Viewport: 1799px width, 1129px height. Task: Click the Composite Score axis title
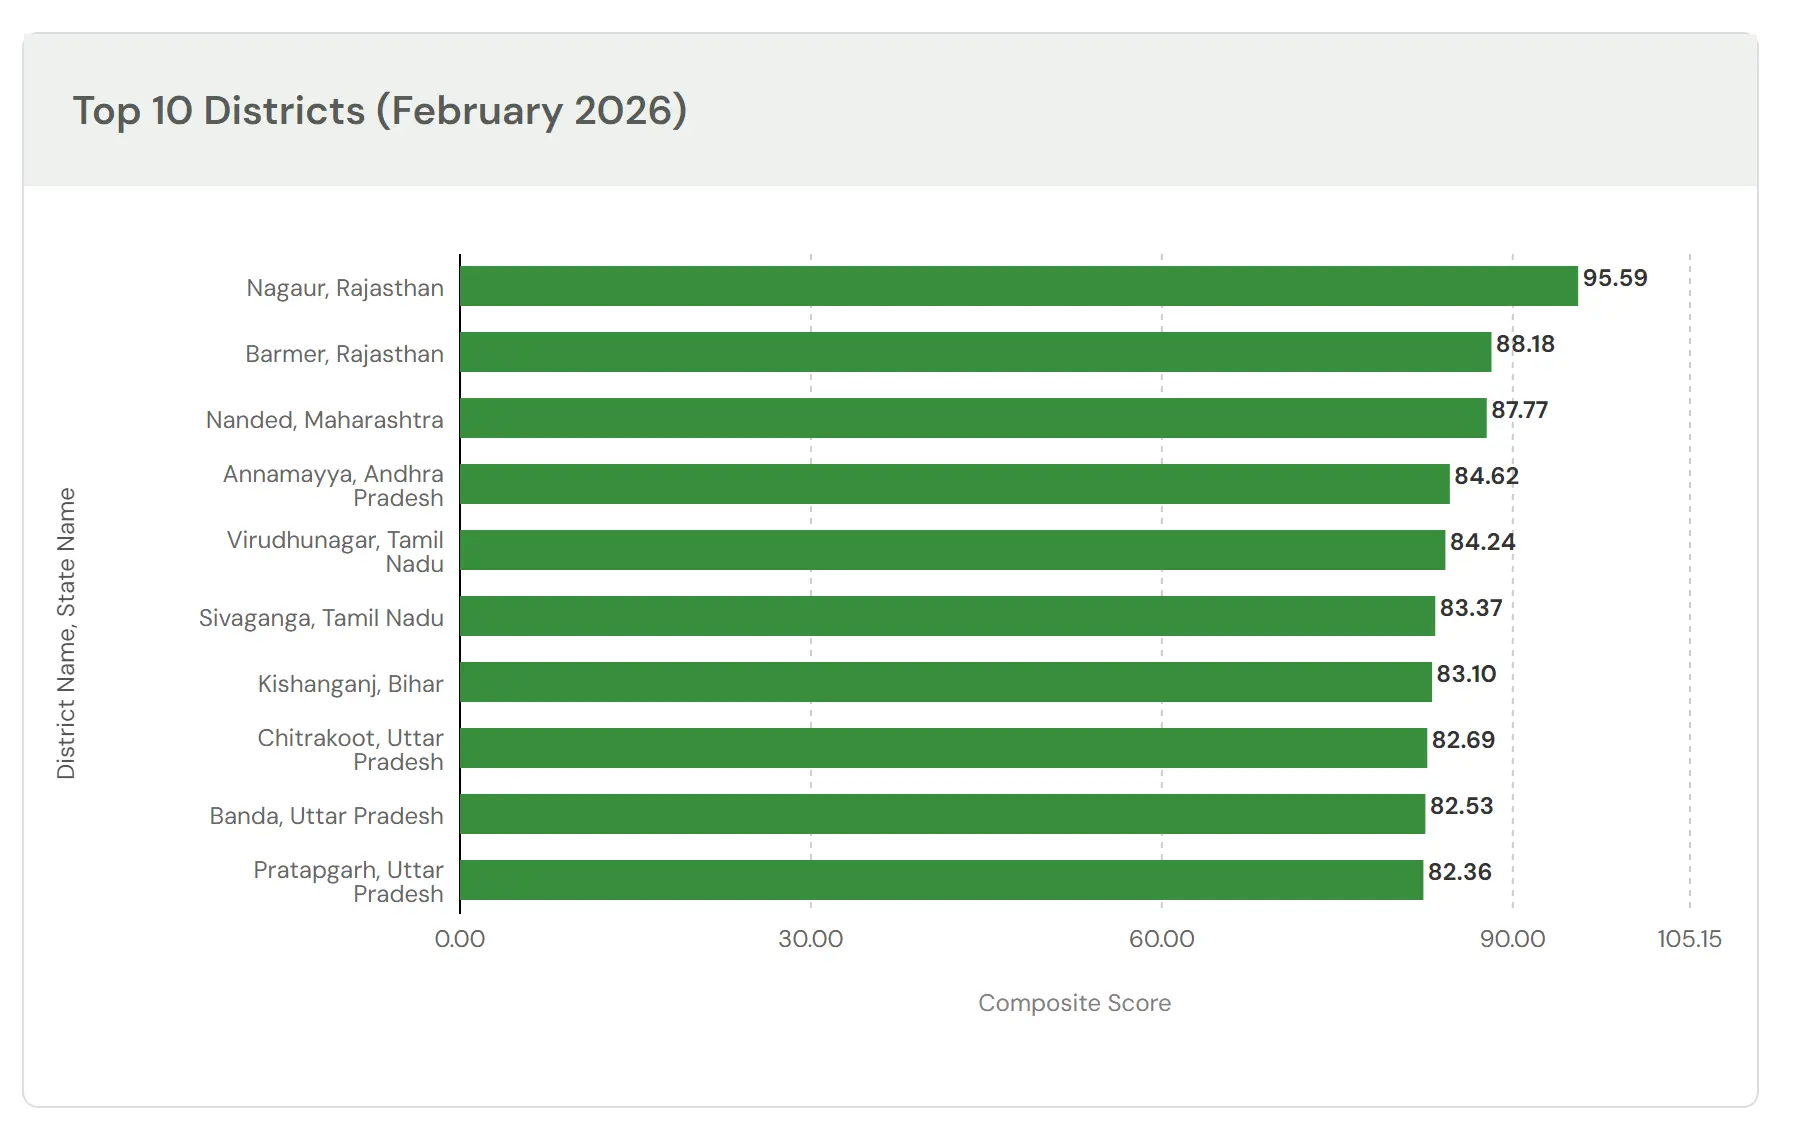tap(1074, 1003)
